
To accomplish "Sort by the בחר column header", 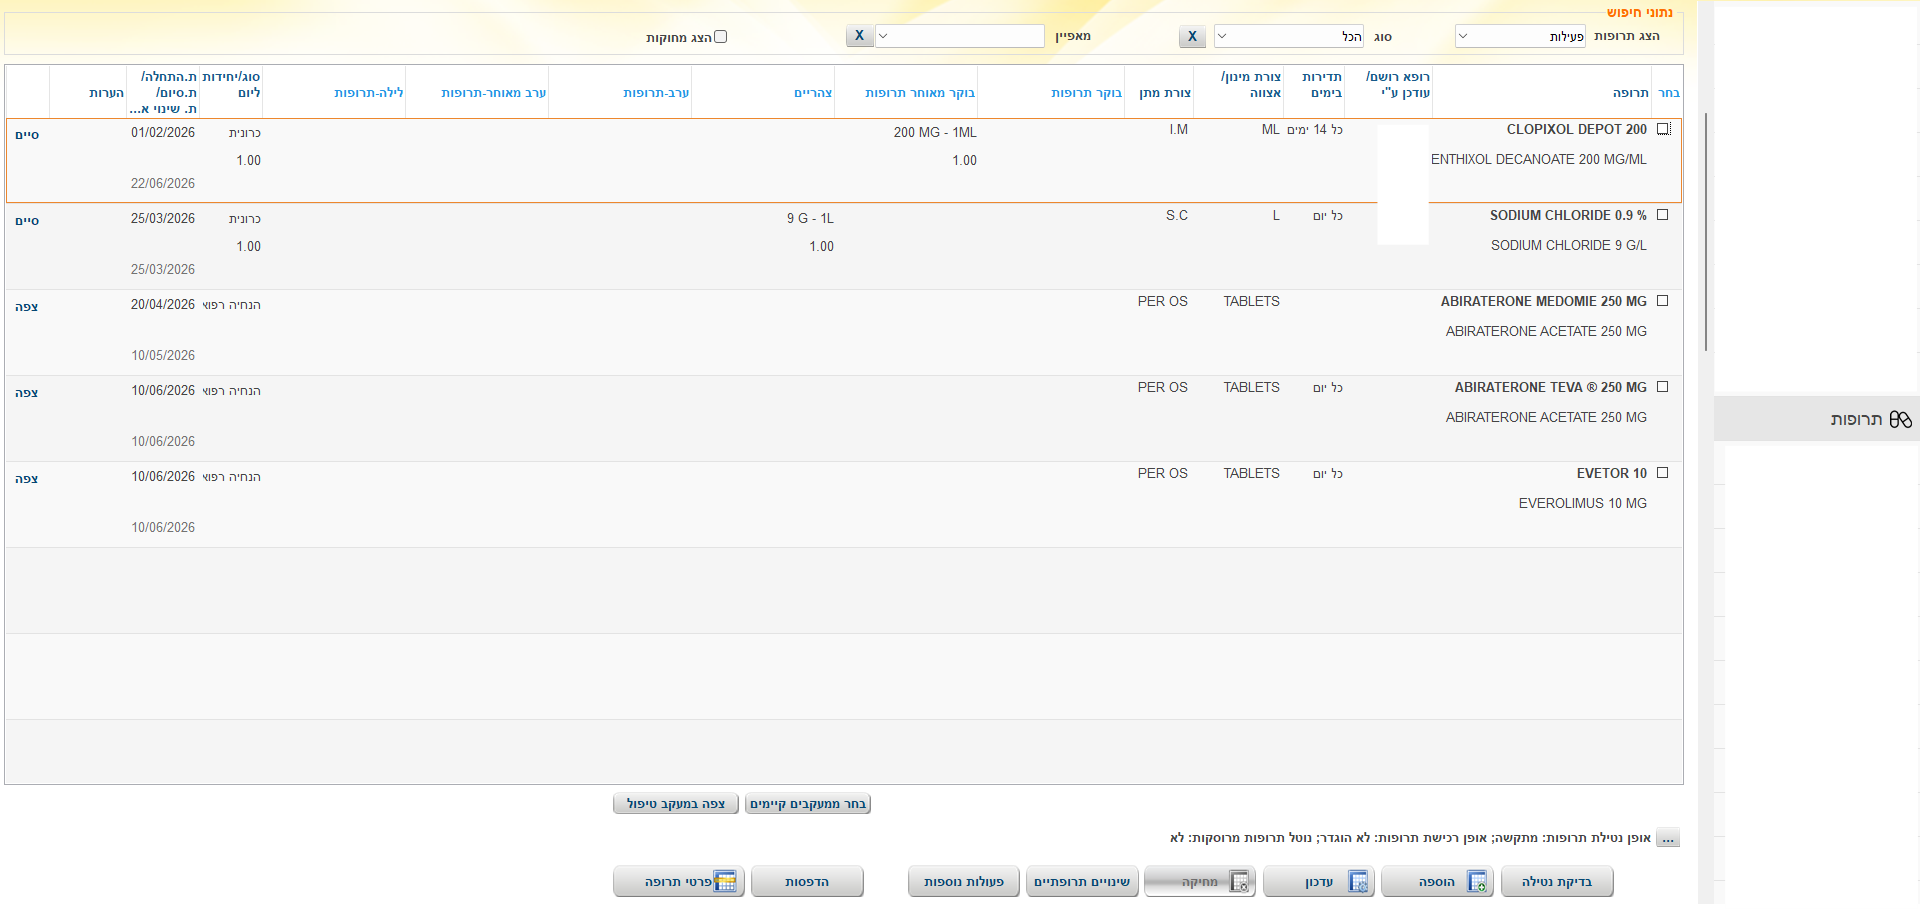I will [1669, 93].
